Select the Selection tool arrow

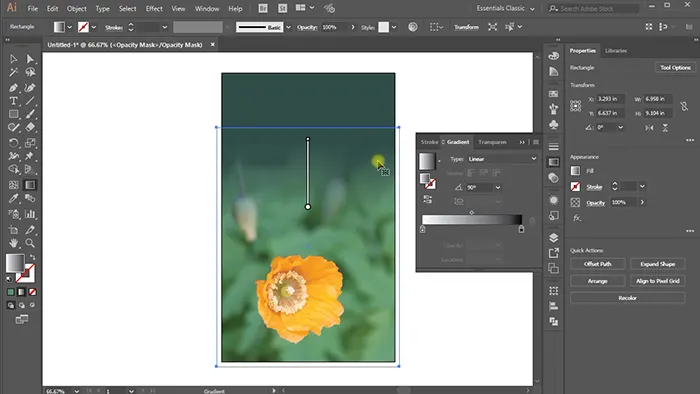coord(13,59)
